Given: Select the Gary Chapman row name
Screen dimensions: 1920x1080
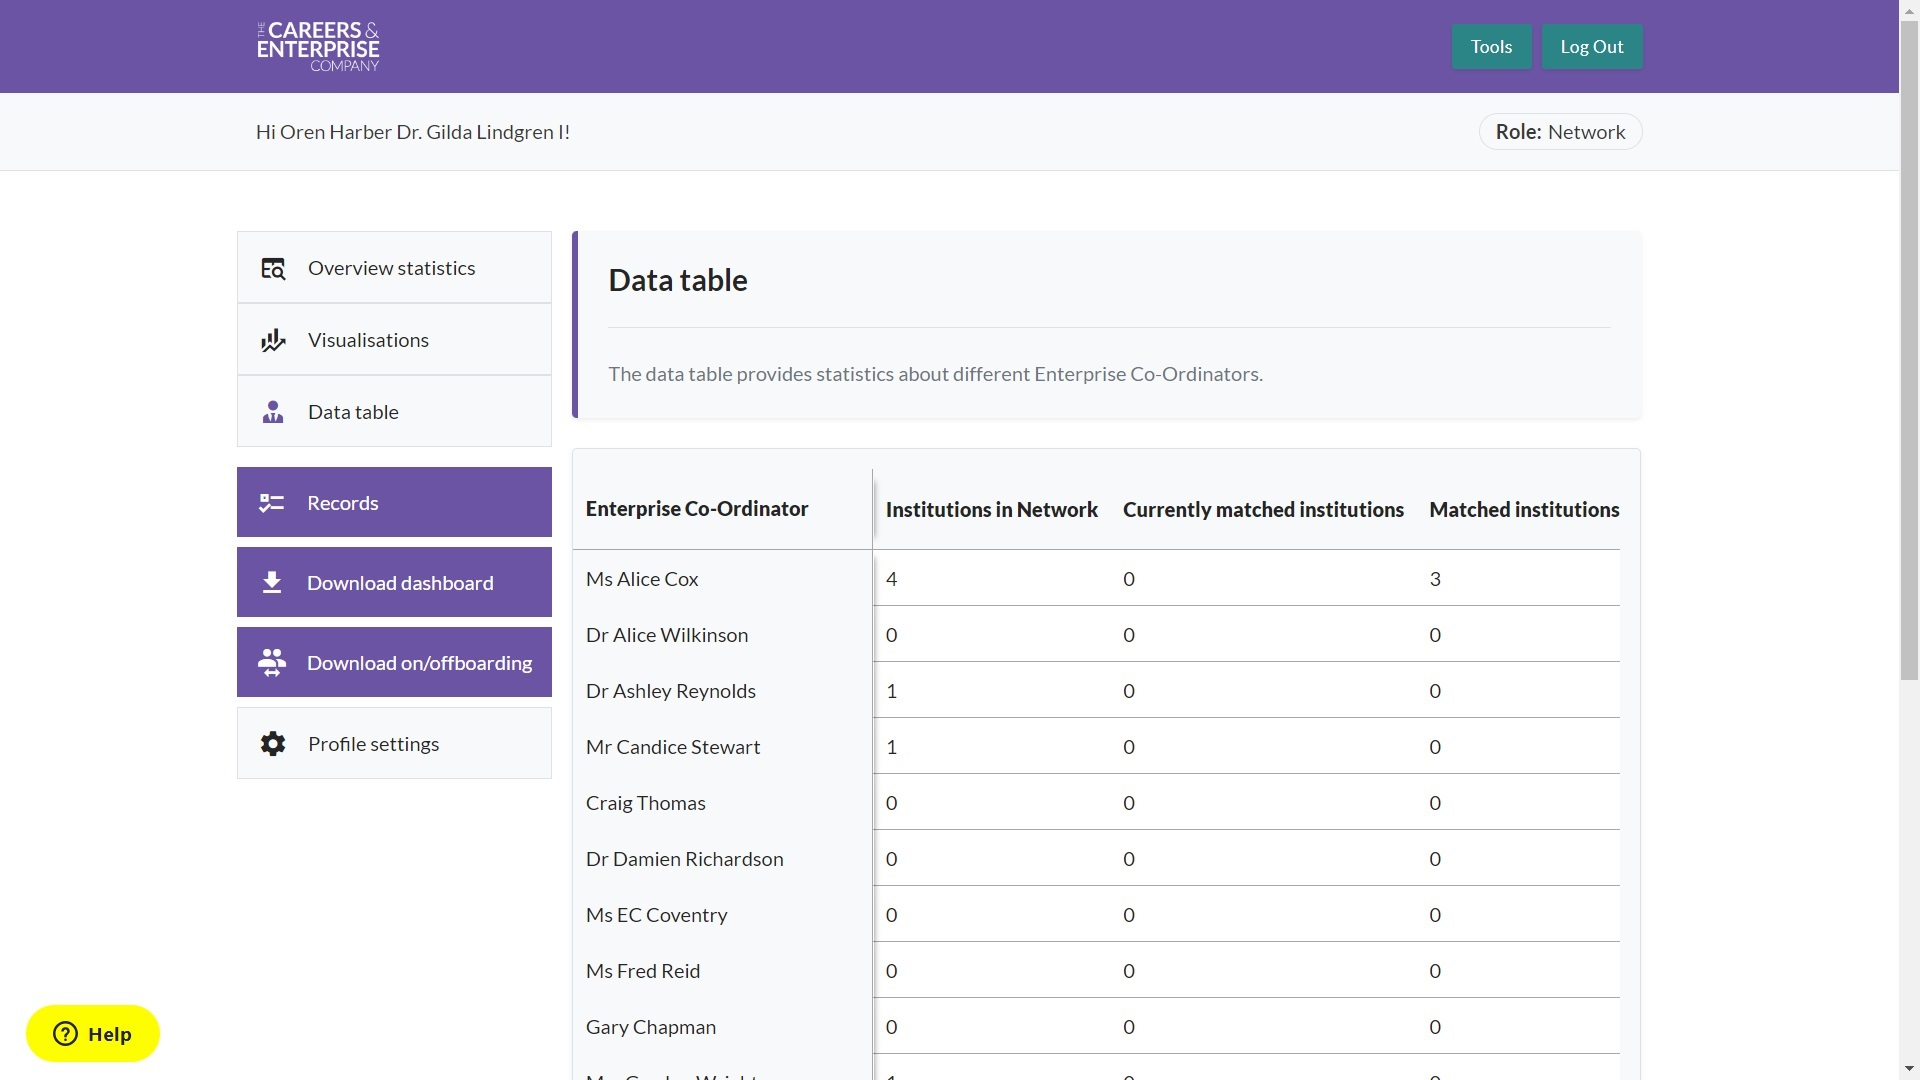Looking at the screenshot, I should (651, 1027).
